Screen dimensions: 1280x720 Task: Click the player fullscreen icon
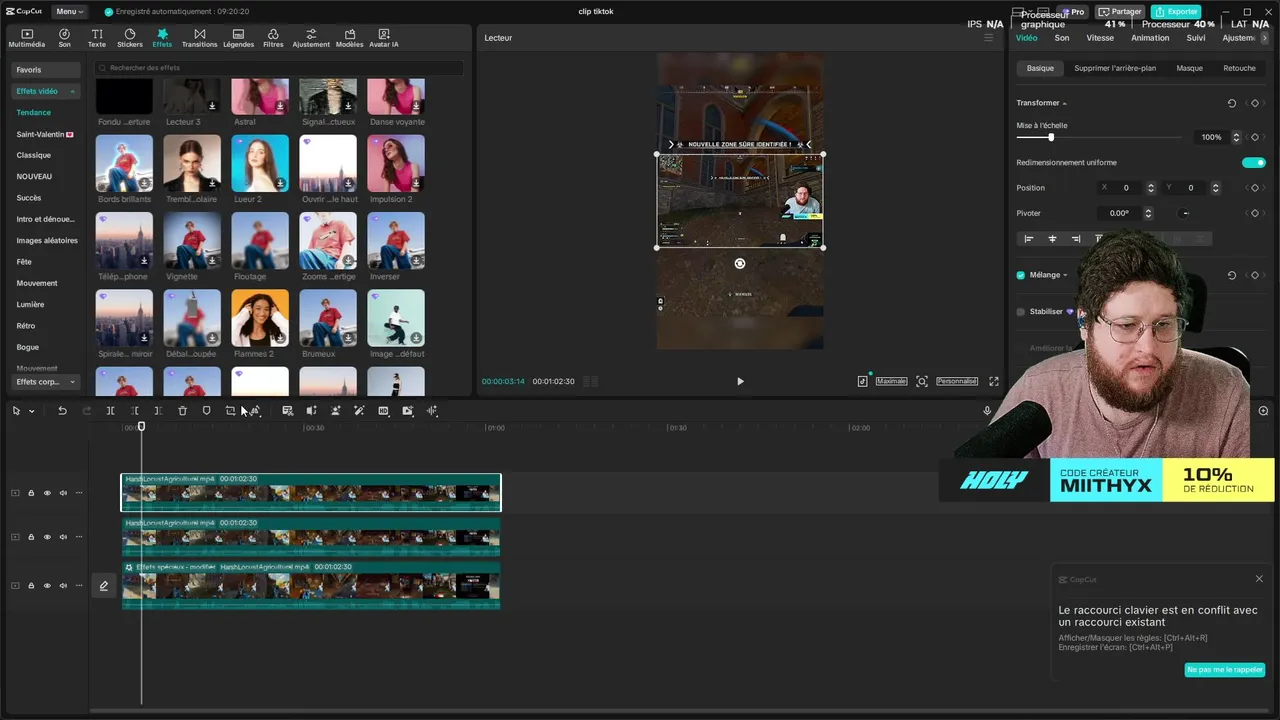pos(994,381)
